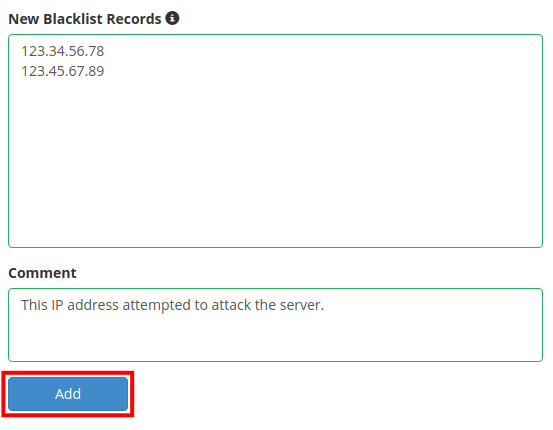Click the word "address" in the comment
The width and height of the screenshot is (553, 430).
pos(93,305)
